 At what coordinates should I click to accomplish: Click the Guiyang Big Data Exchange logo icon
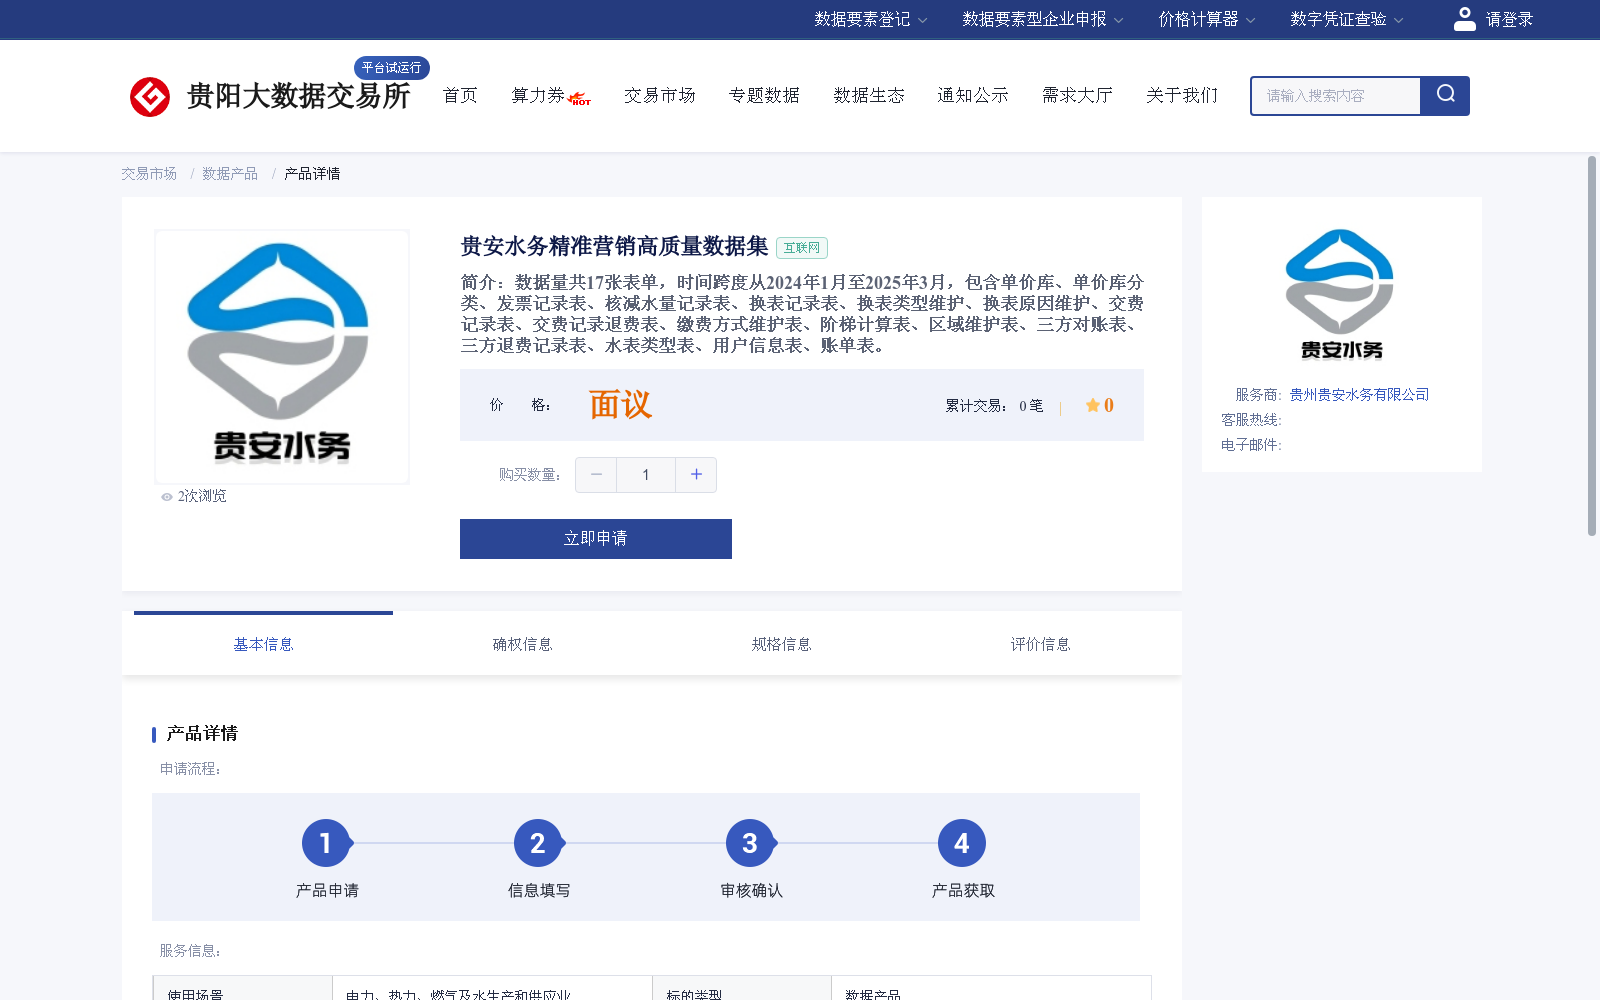tap(150, 97)
